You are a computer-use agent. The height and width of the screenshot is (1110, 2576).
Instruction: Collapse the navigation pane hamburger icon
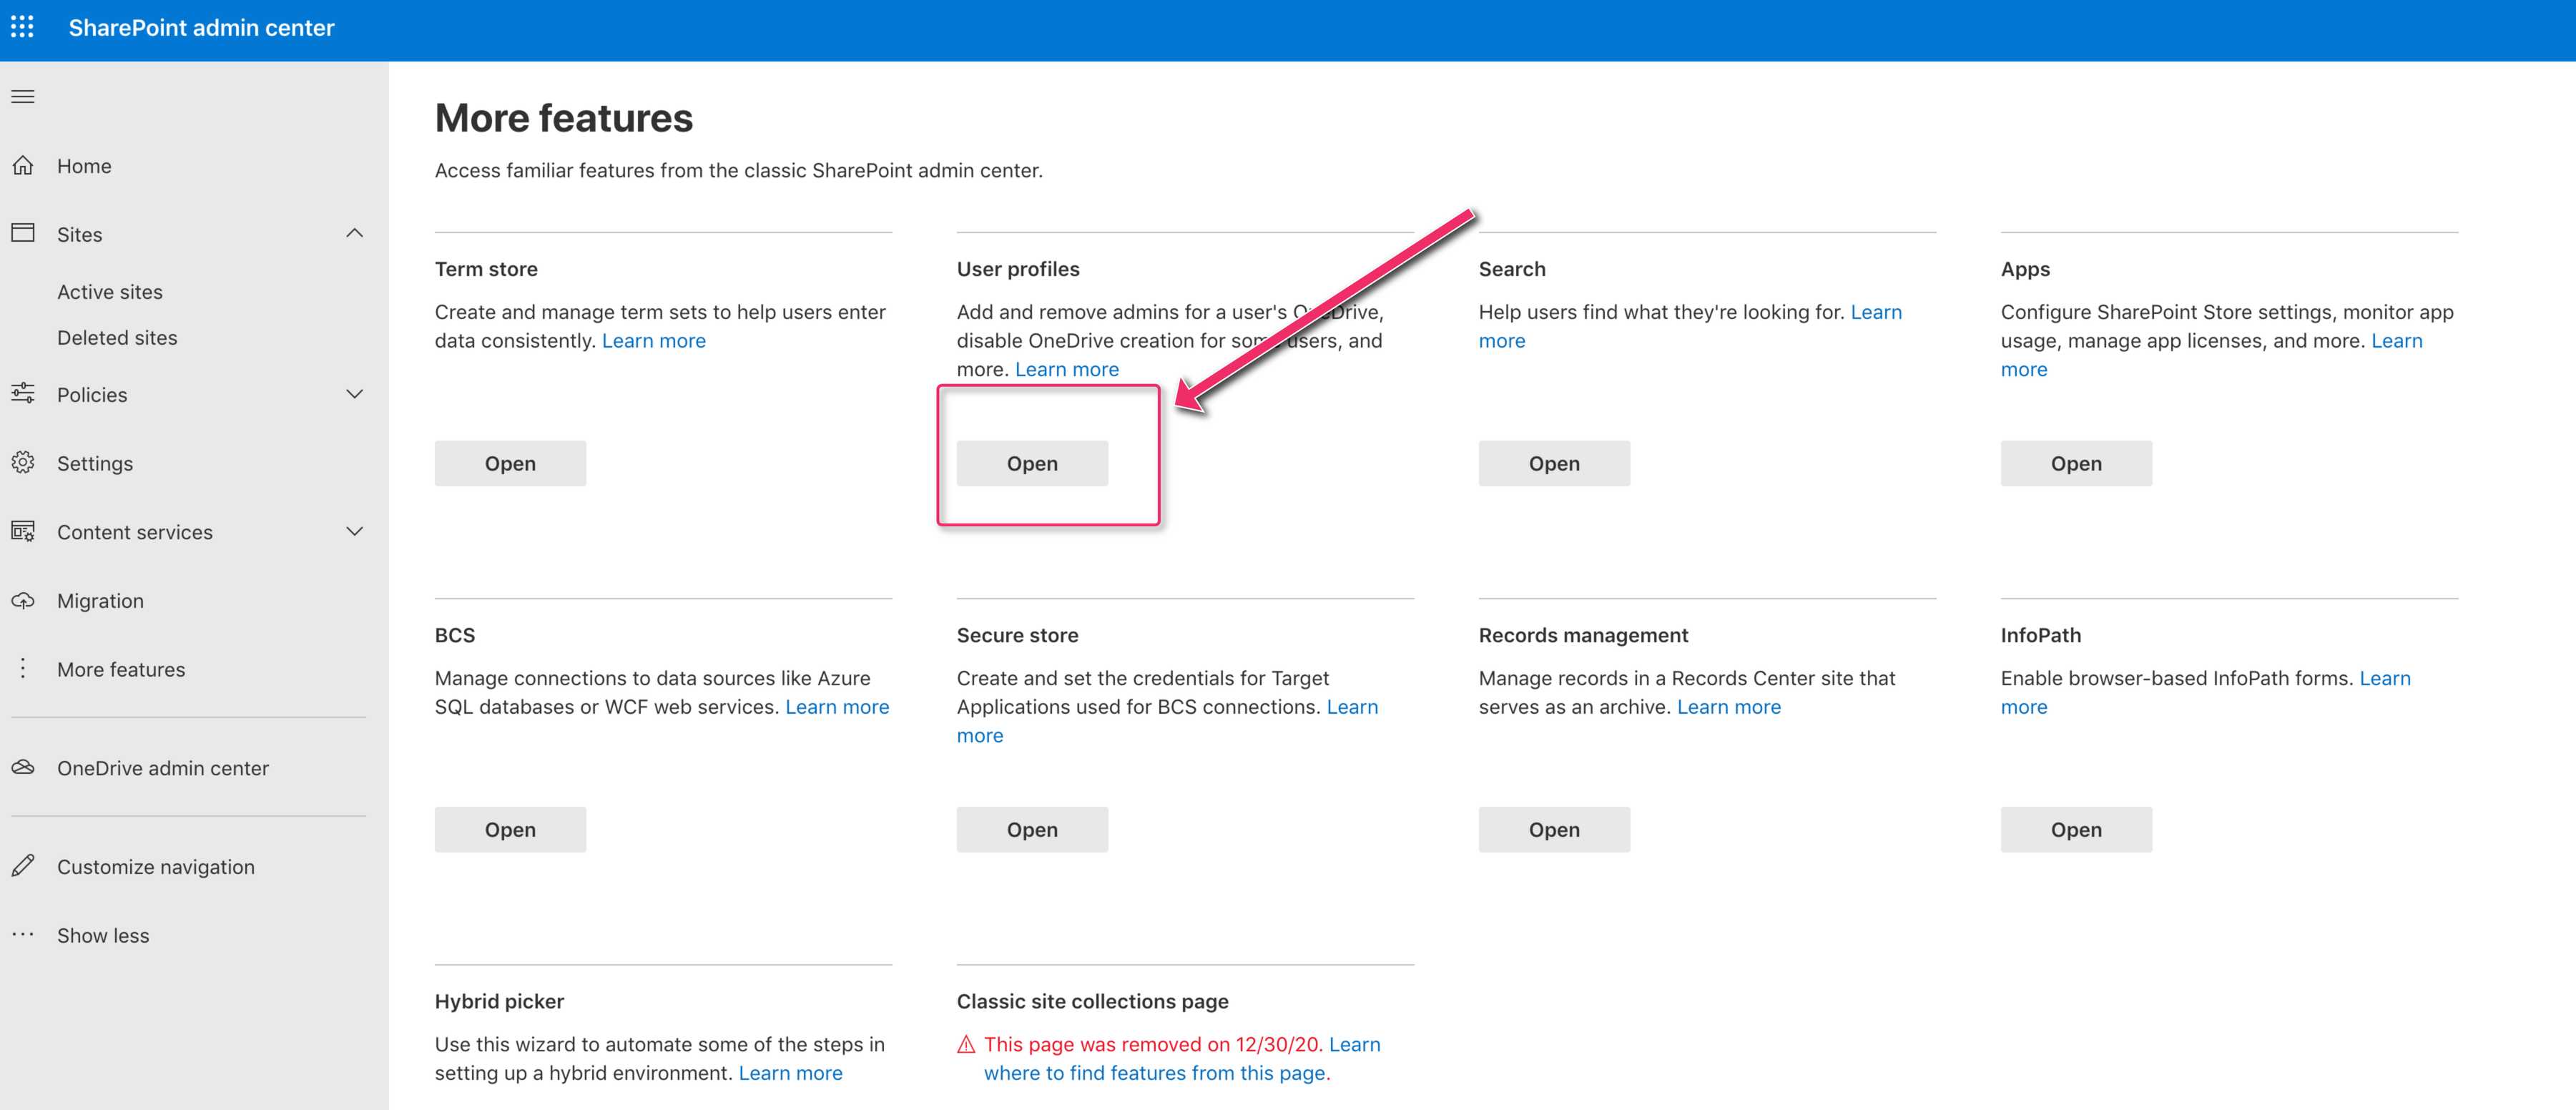(23, 96)
